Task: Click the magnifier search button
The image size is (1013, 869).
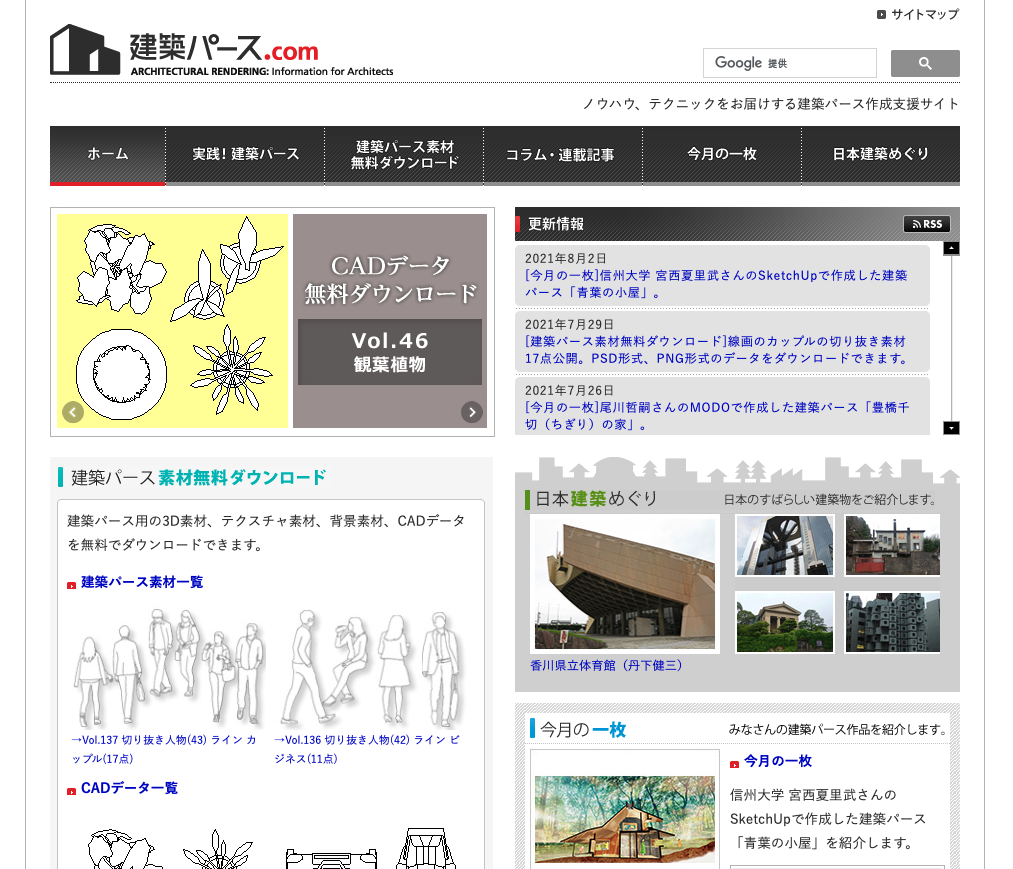Action: (x=924, y=63)
